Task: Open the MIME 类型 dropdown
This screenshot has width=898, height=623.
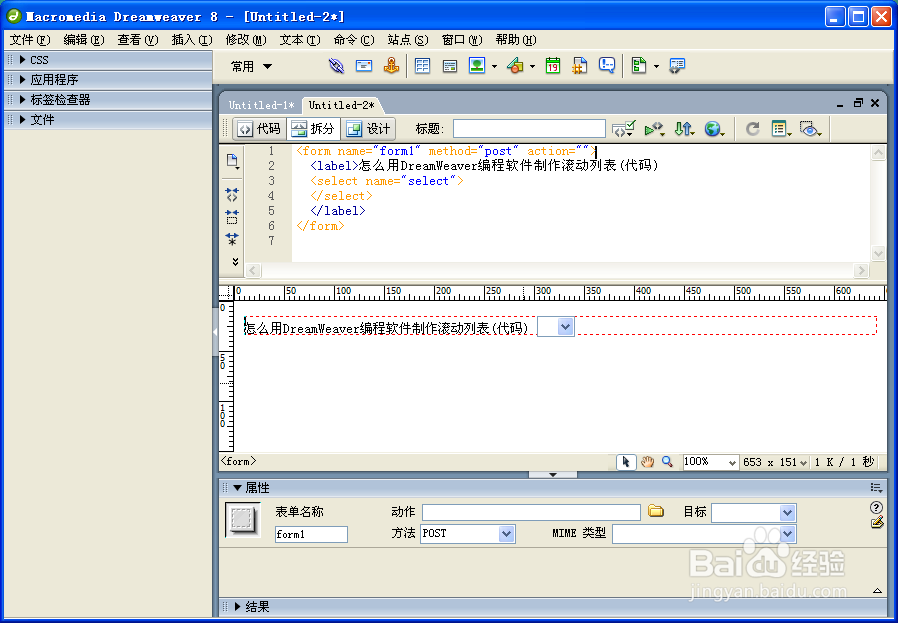Action: [x=787, y=534]
